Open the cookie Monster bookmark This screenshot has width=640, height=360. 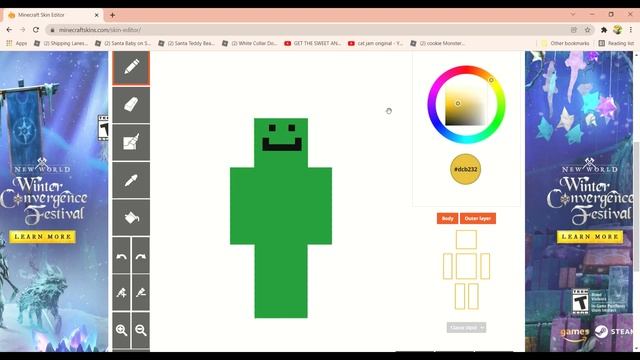(x=438, y=43)
